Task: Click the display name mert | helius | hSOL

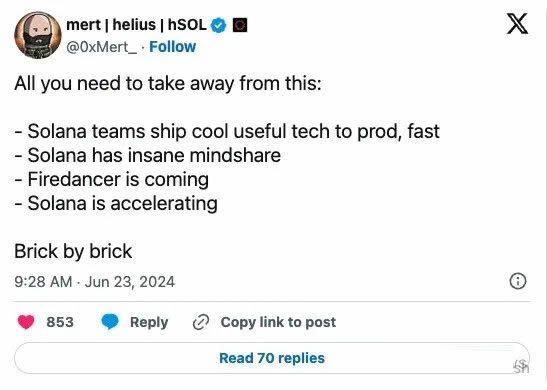Action: tap(136, 25)
